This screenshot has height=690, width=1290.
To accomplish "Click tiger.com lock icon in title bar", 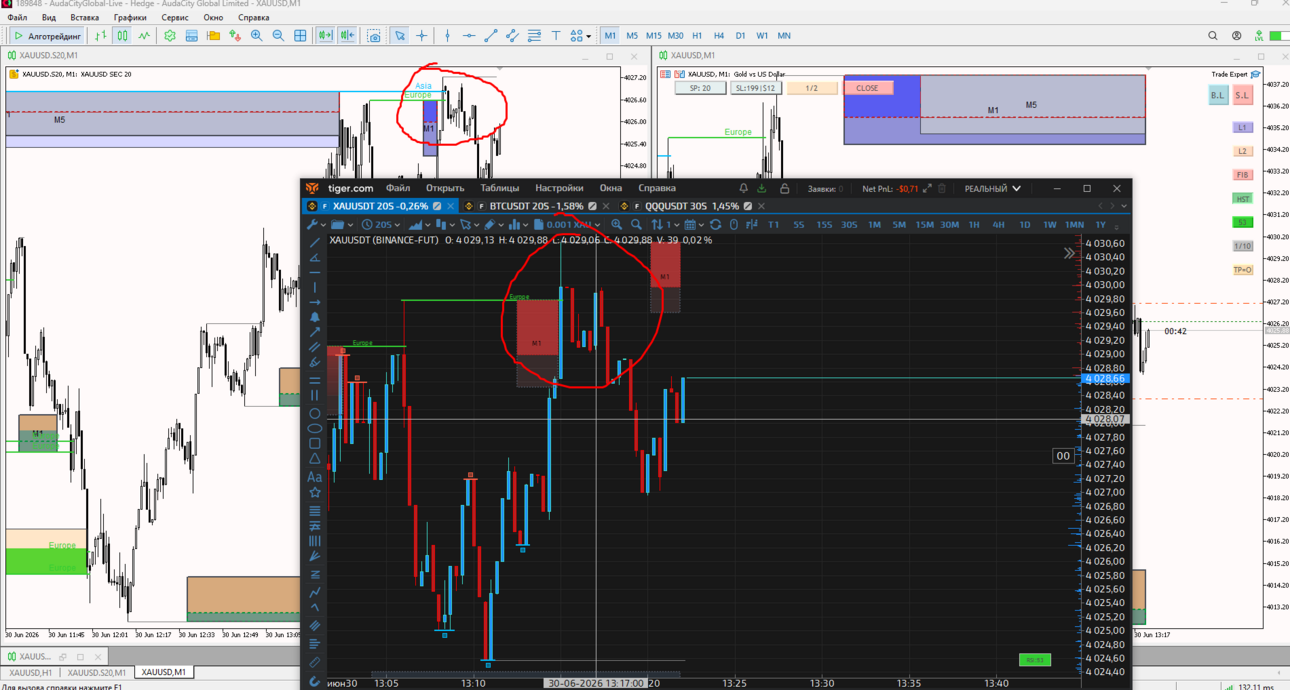I will point(784,188).
